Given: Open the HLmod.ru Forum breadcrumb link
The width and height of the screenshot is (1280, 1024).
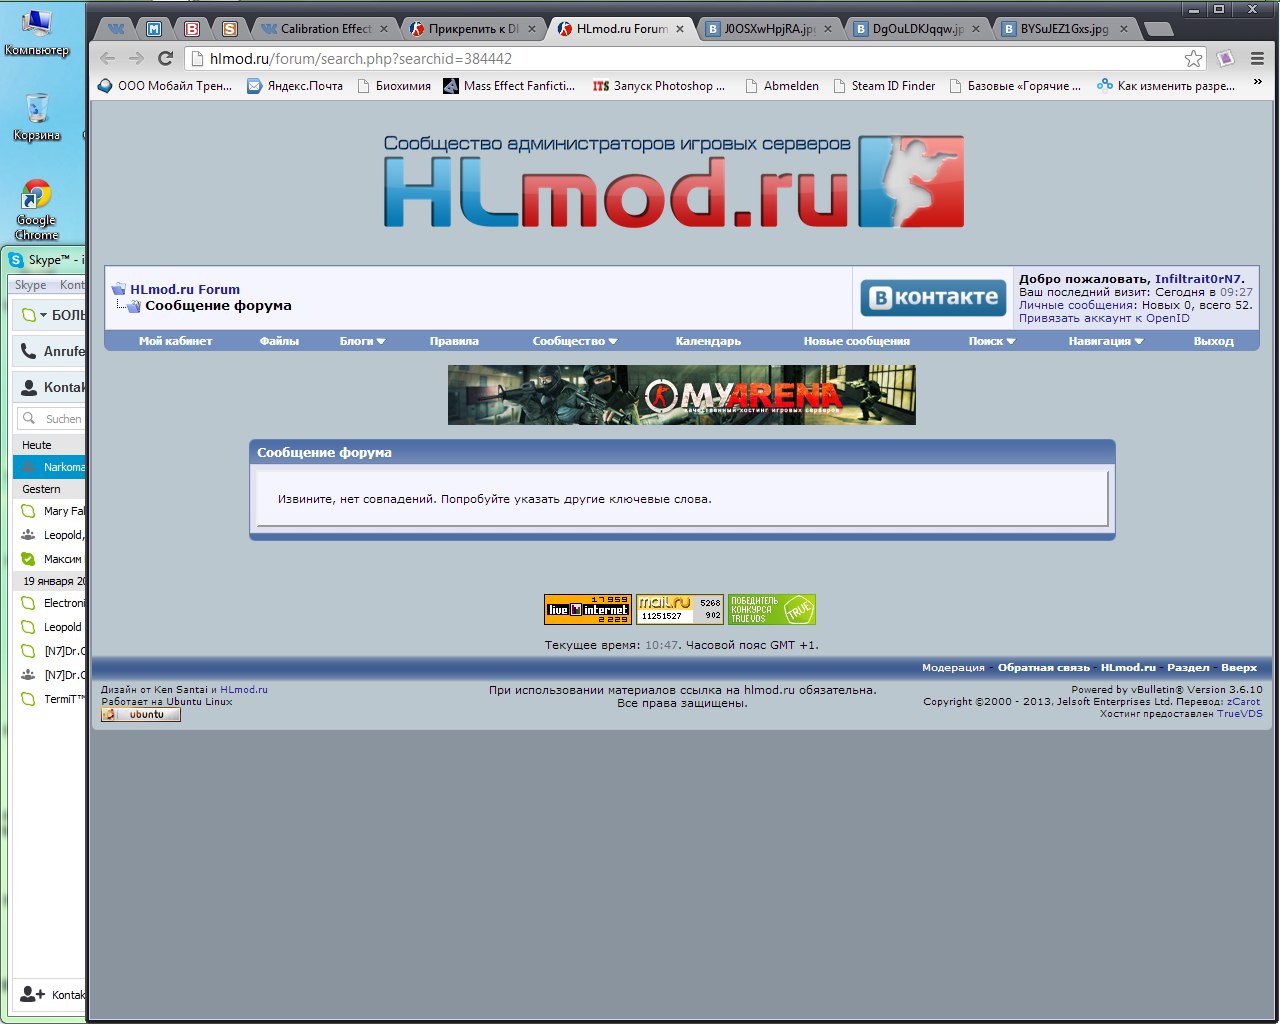Looking at the screenshot, I should coord(185,289).
